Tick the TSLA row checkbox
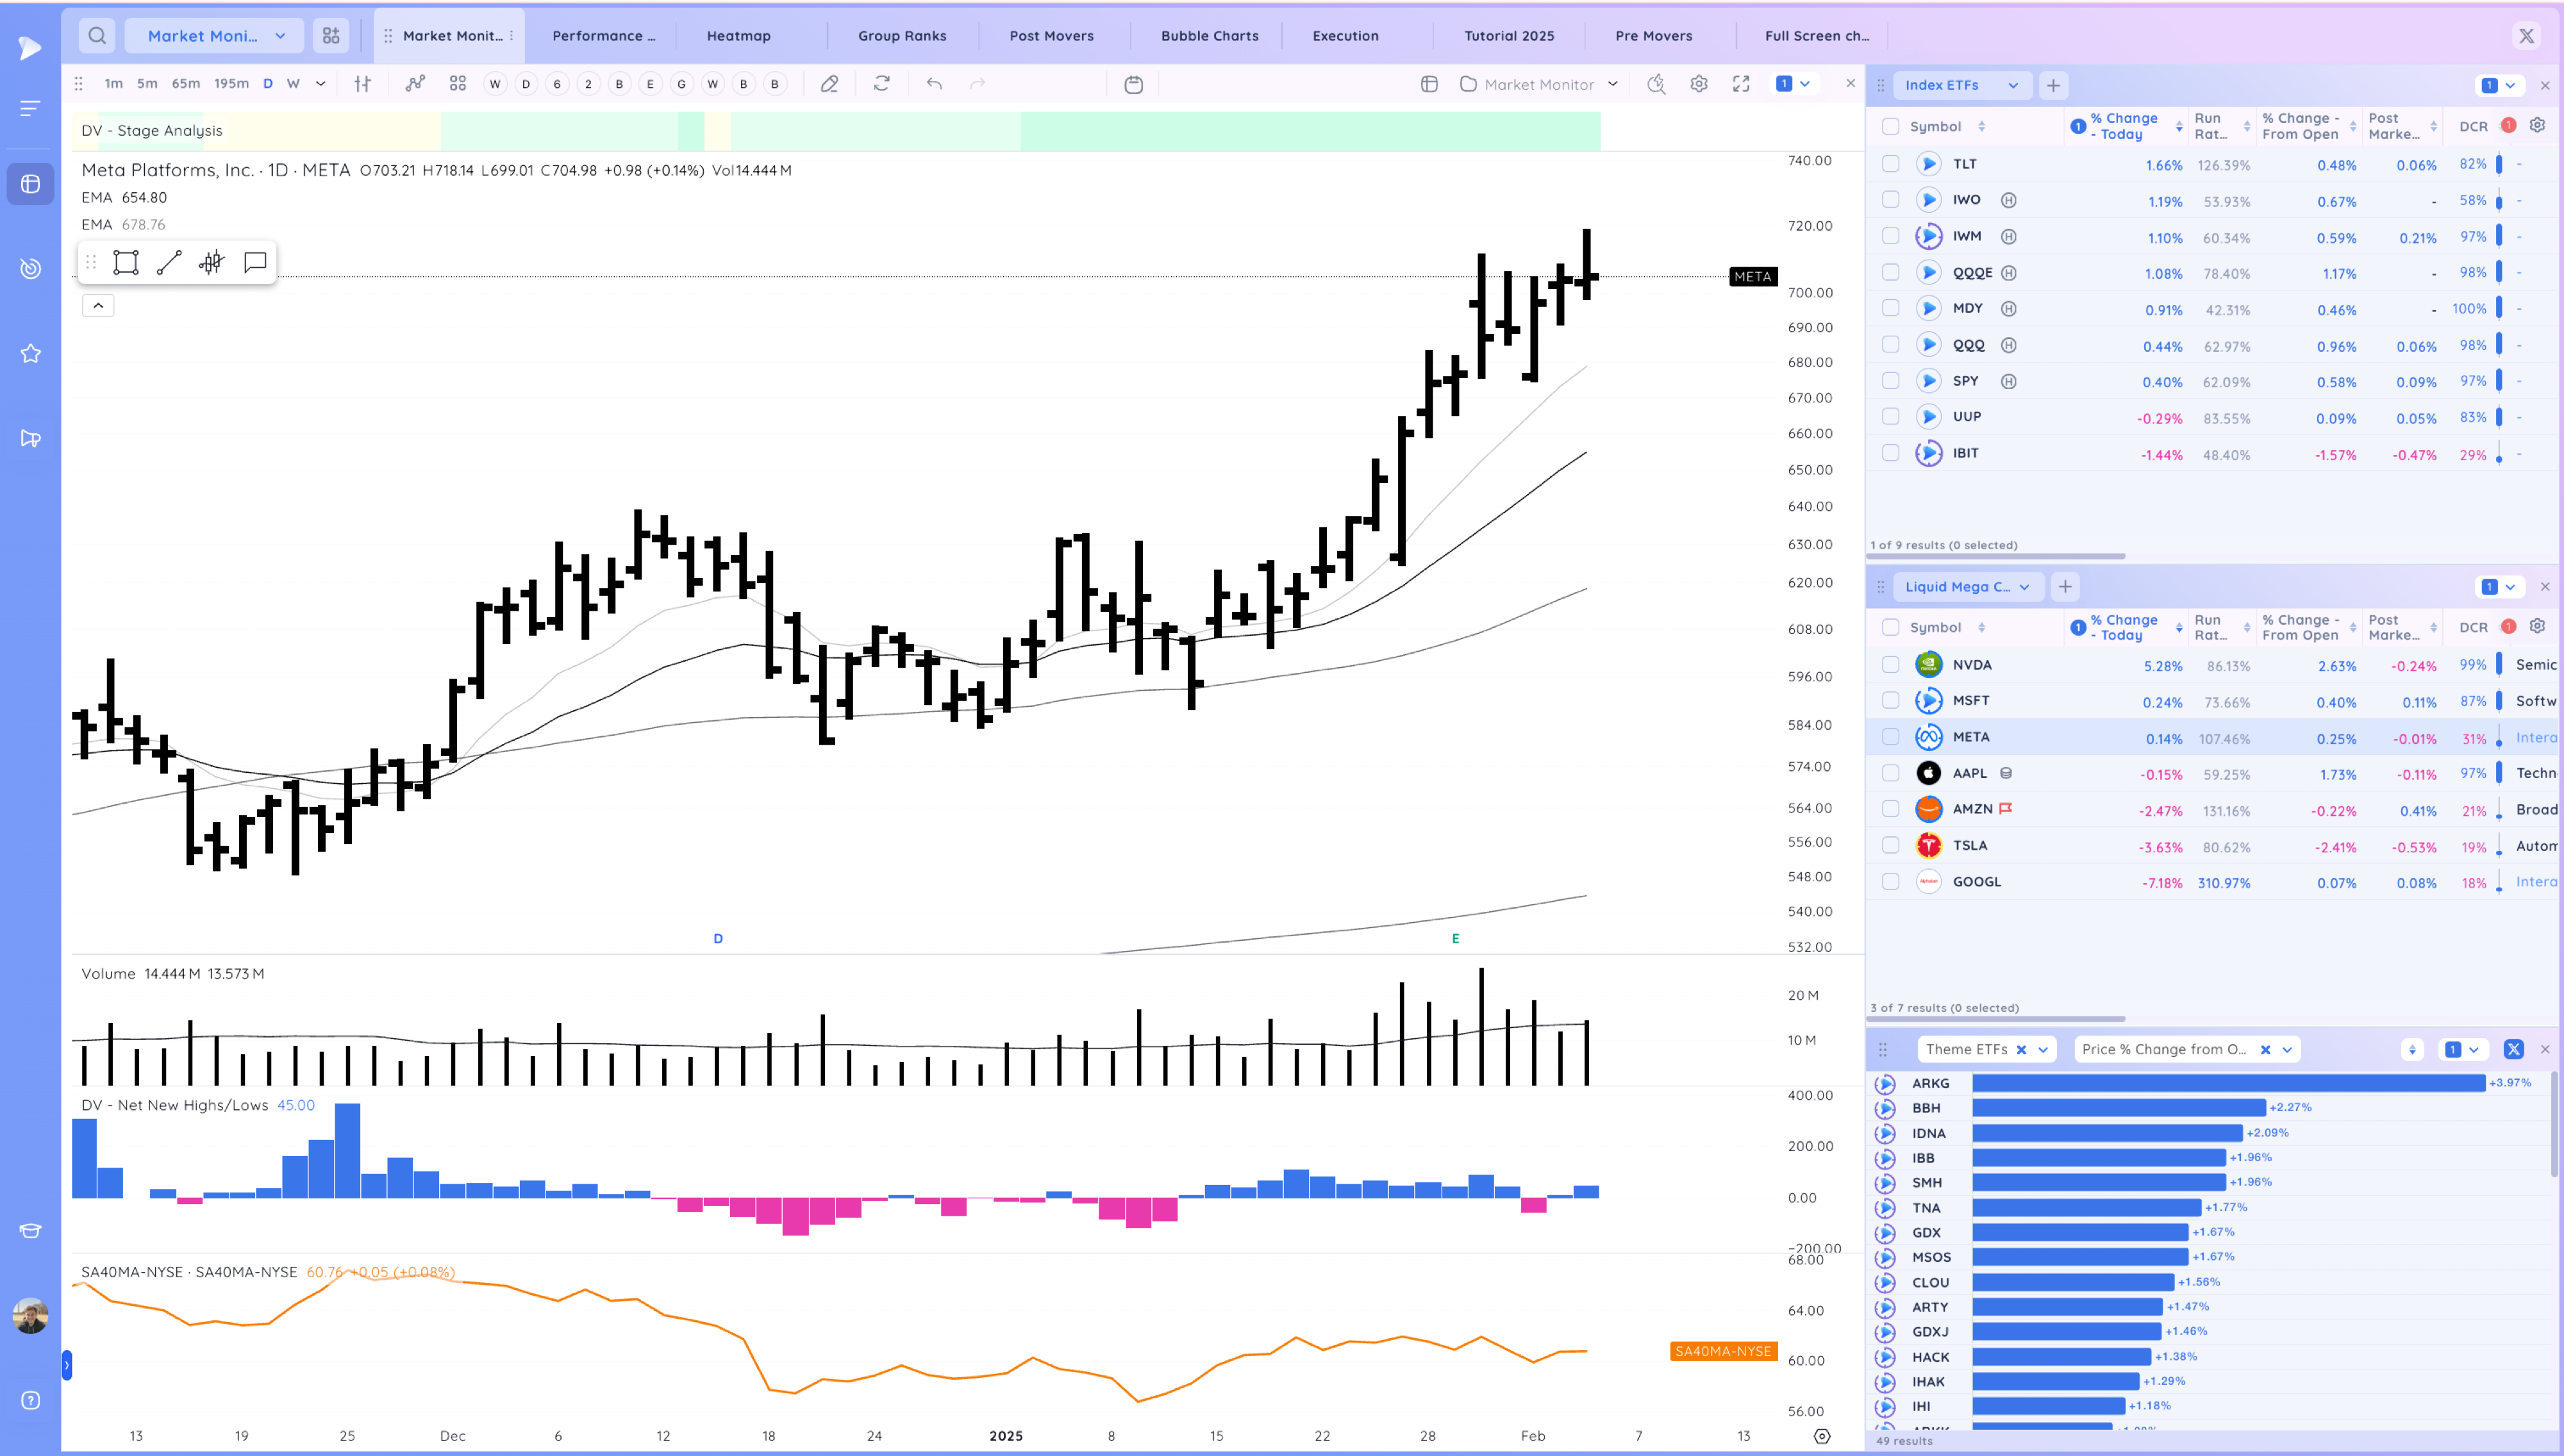Screen dimensions: 2564x1456 click(1890, 846)
